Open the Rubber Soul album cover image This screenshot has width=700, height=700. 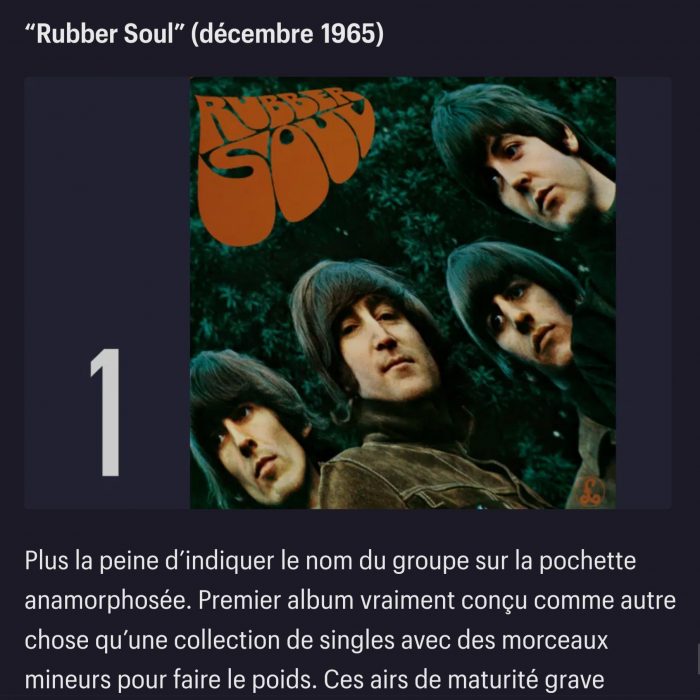point(403,293)
